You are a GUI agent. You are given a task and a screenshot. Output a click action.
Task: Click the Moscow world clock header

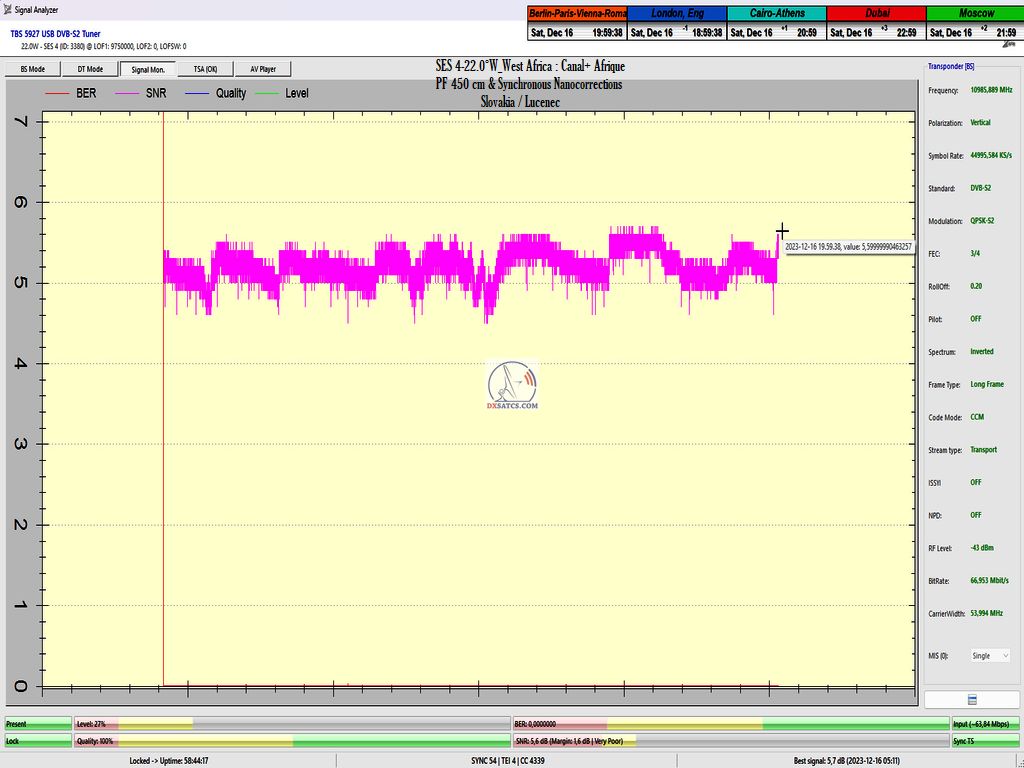click(974, 14)
